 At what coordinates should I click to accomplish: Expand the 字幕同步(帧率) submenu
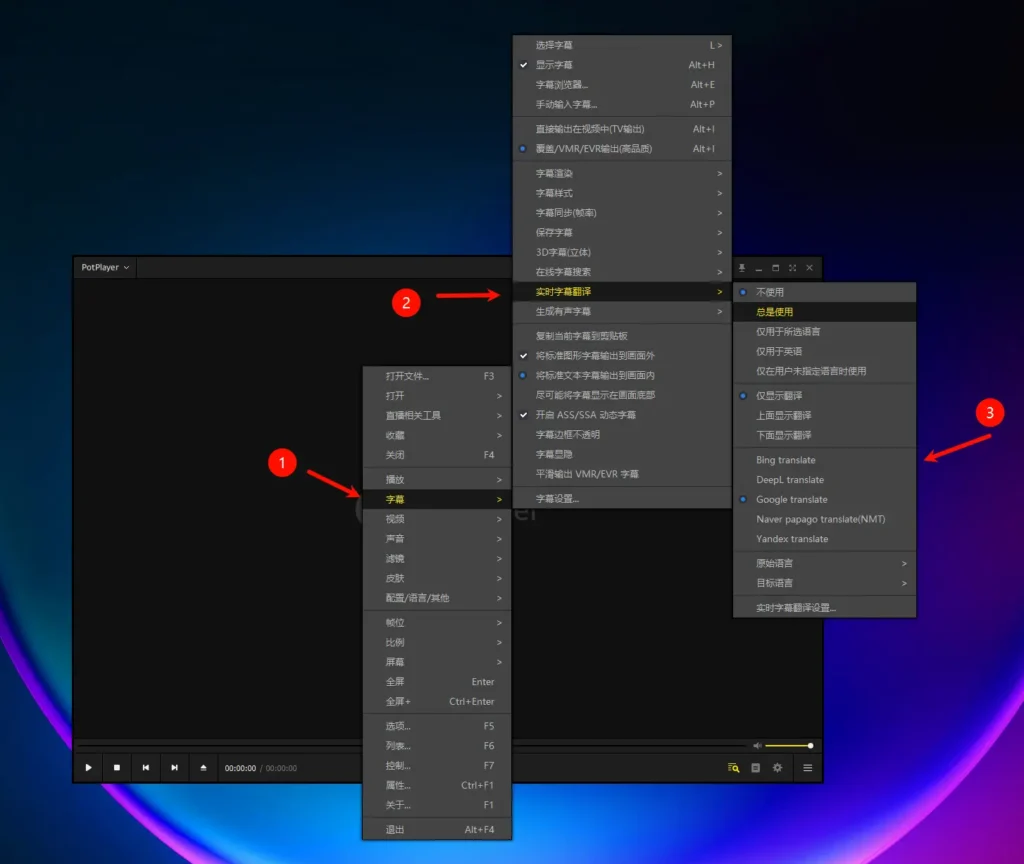[x=622, y=213]
